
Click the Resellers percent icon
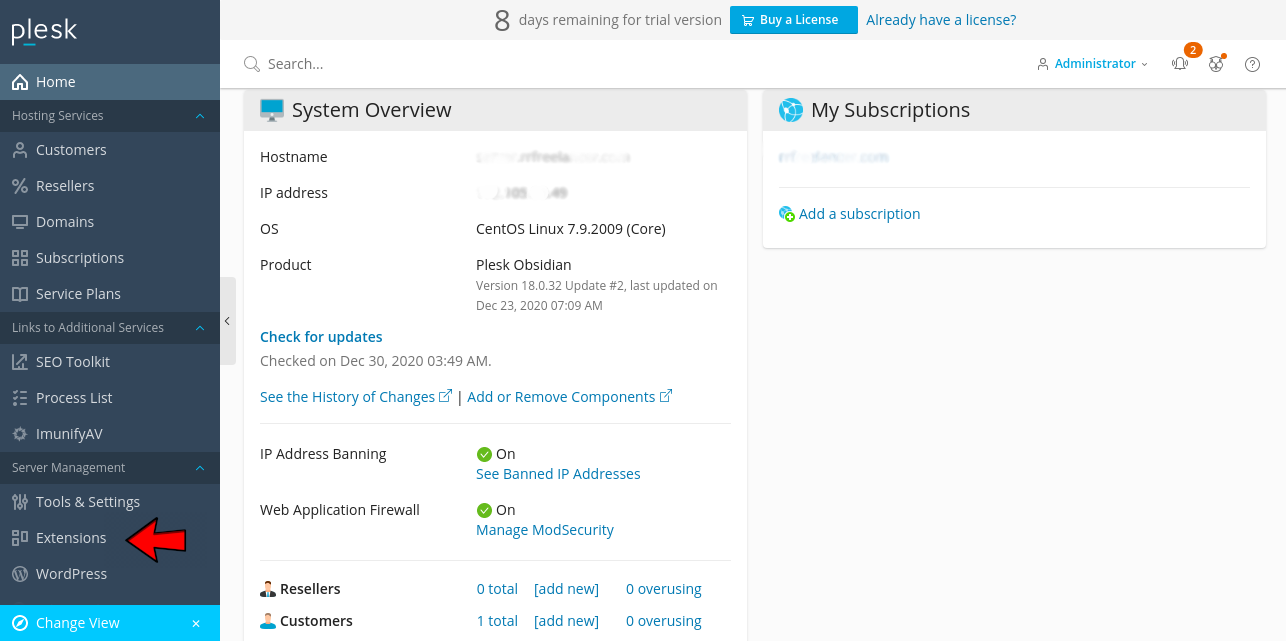coord(20,186)
